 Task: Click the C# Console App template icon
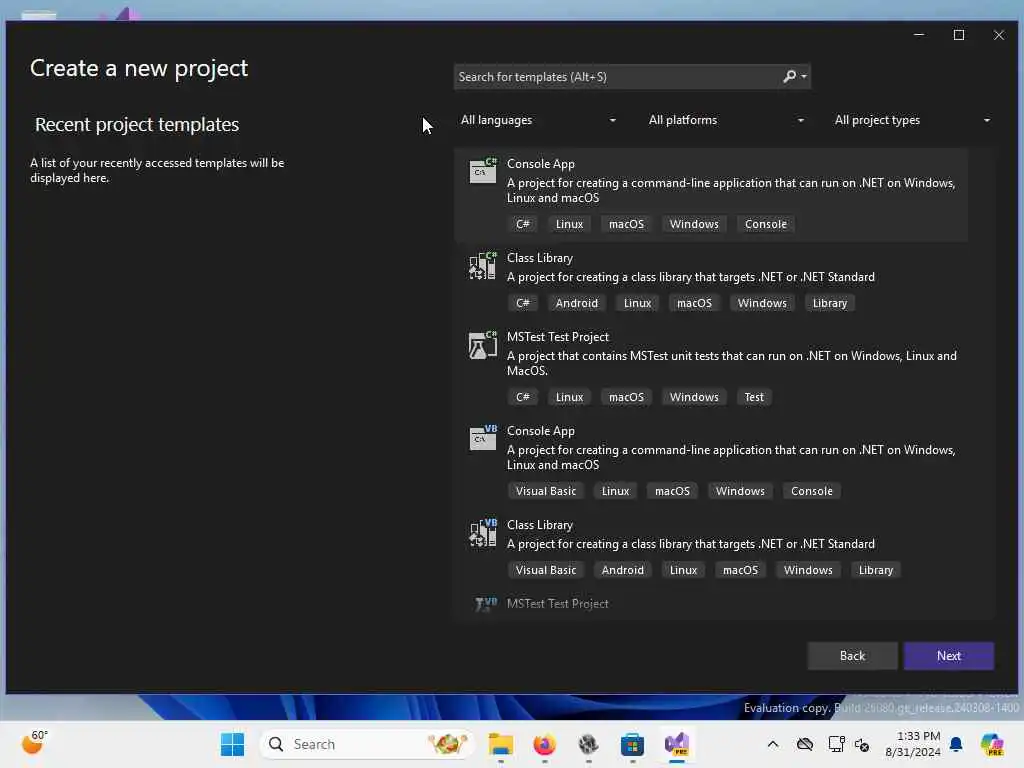483,170
